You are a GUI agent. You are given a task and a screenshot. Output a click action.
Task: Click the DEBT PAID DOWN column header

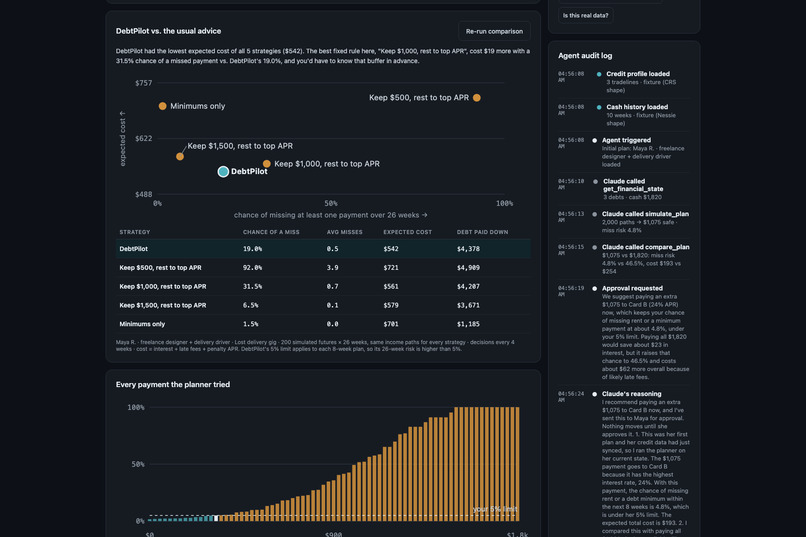[x=482, y=232]
